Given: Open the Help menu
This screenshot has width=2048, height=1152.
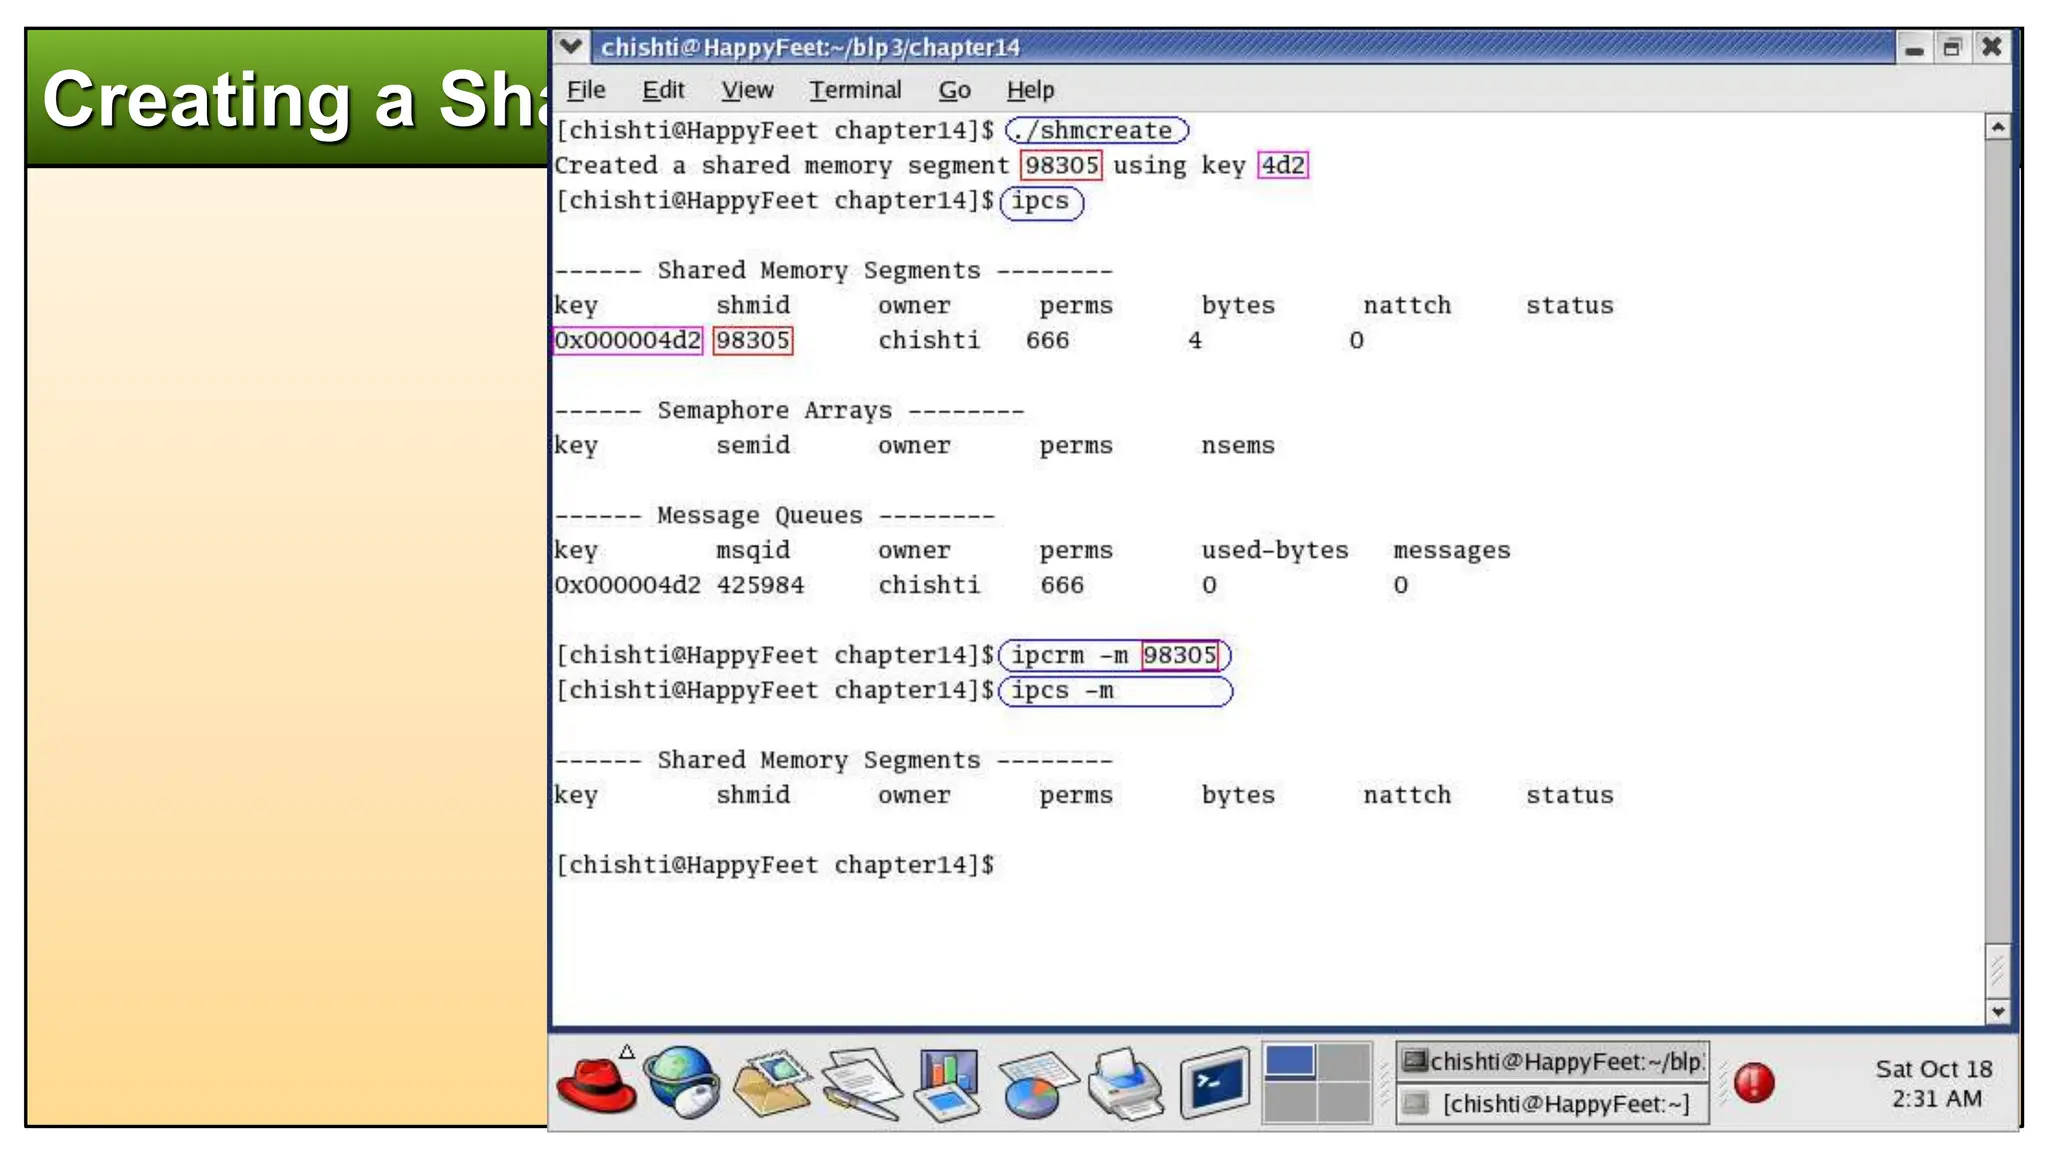Looking at the screenshot, I should pos(1030,90).
